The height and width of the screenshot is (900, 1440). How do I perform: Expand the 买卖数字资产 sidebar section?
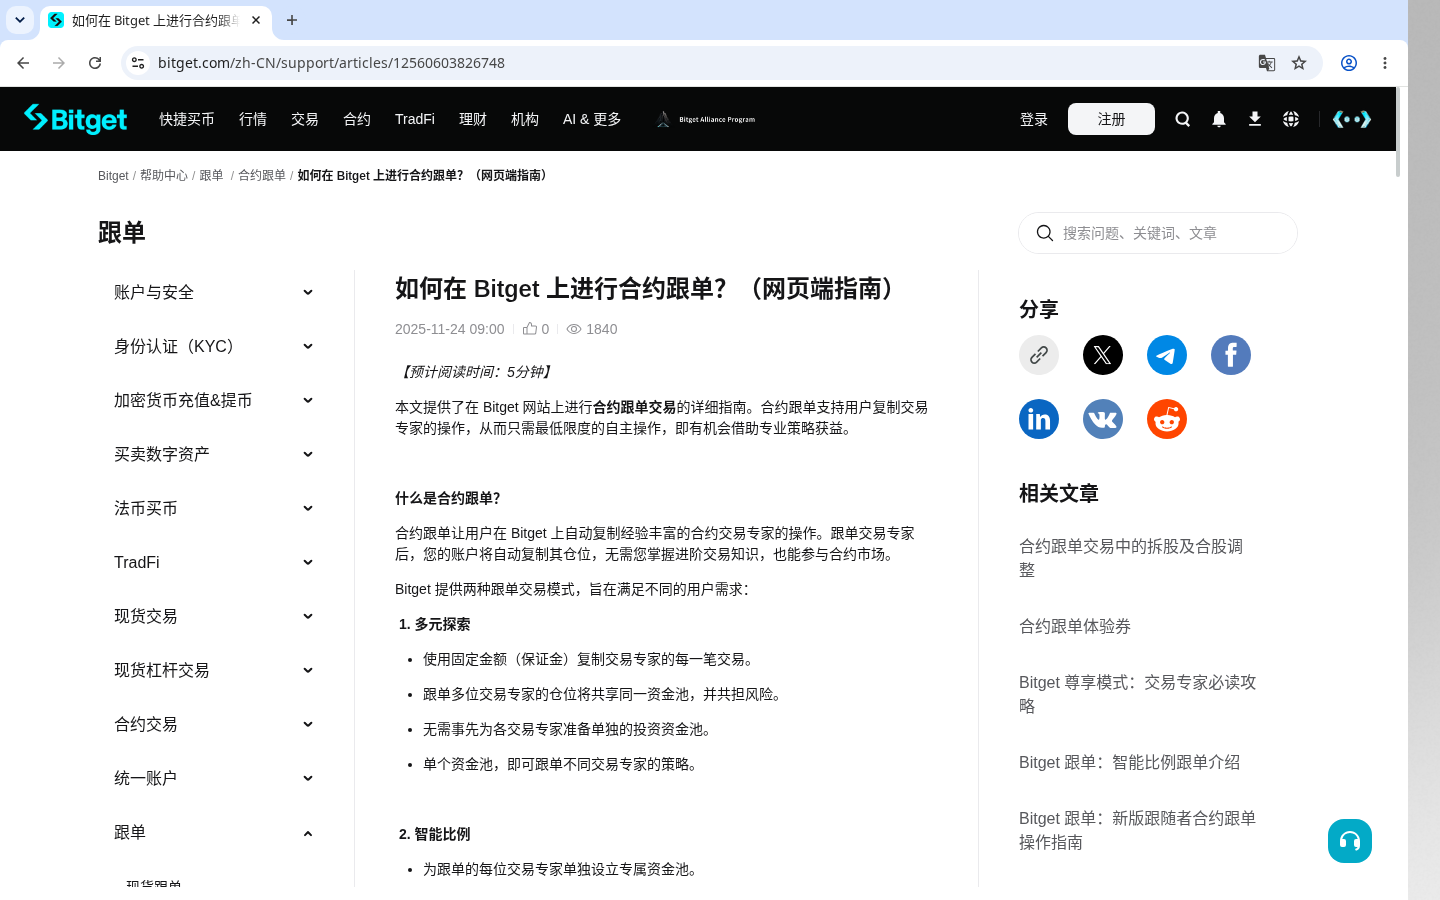click(x=214, y=454)
